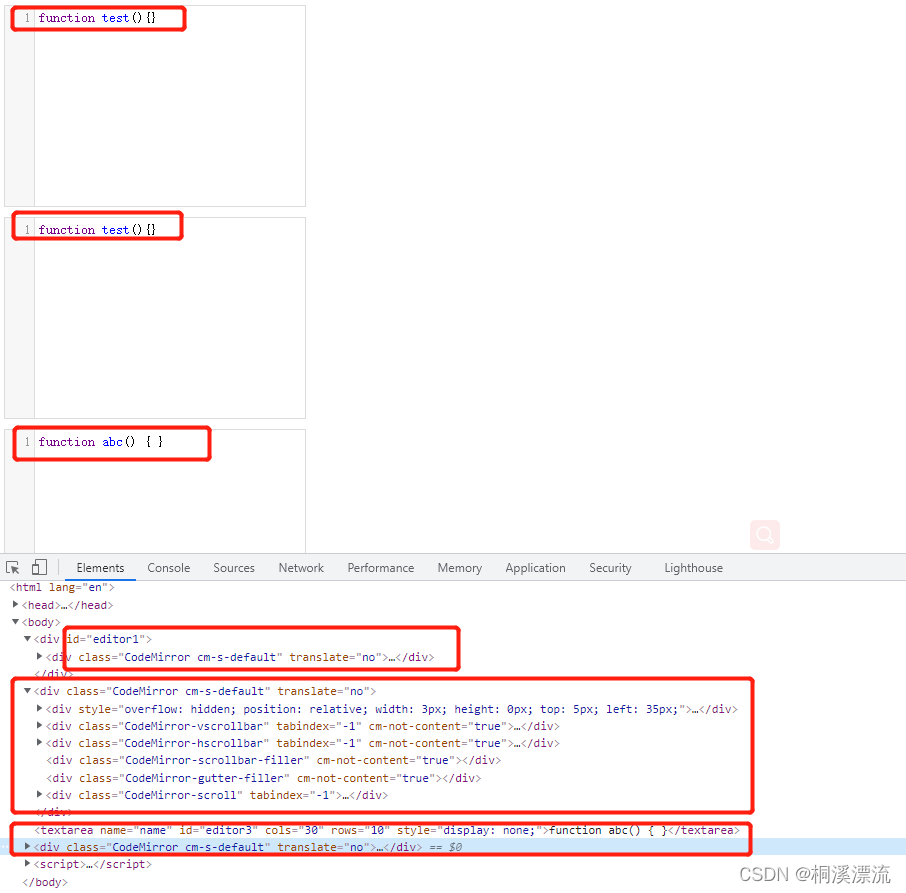
Task: Switch to the Console tab
Action: pyautogui.click(x=169, y=568)
